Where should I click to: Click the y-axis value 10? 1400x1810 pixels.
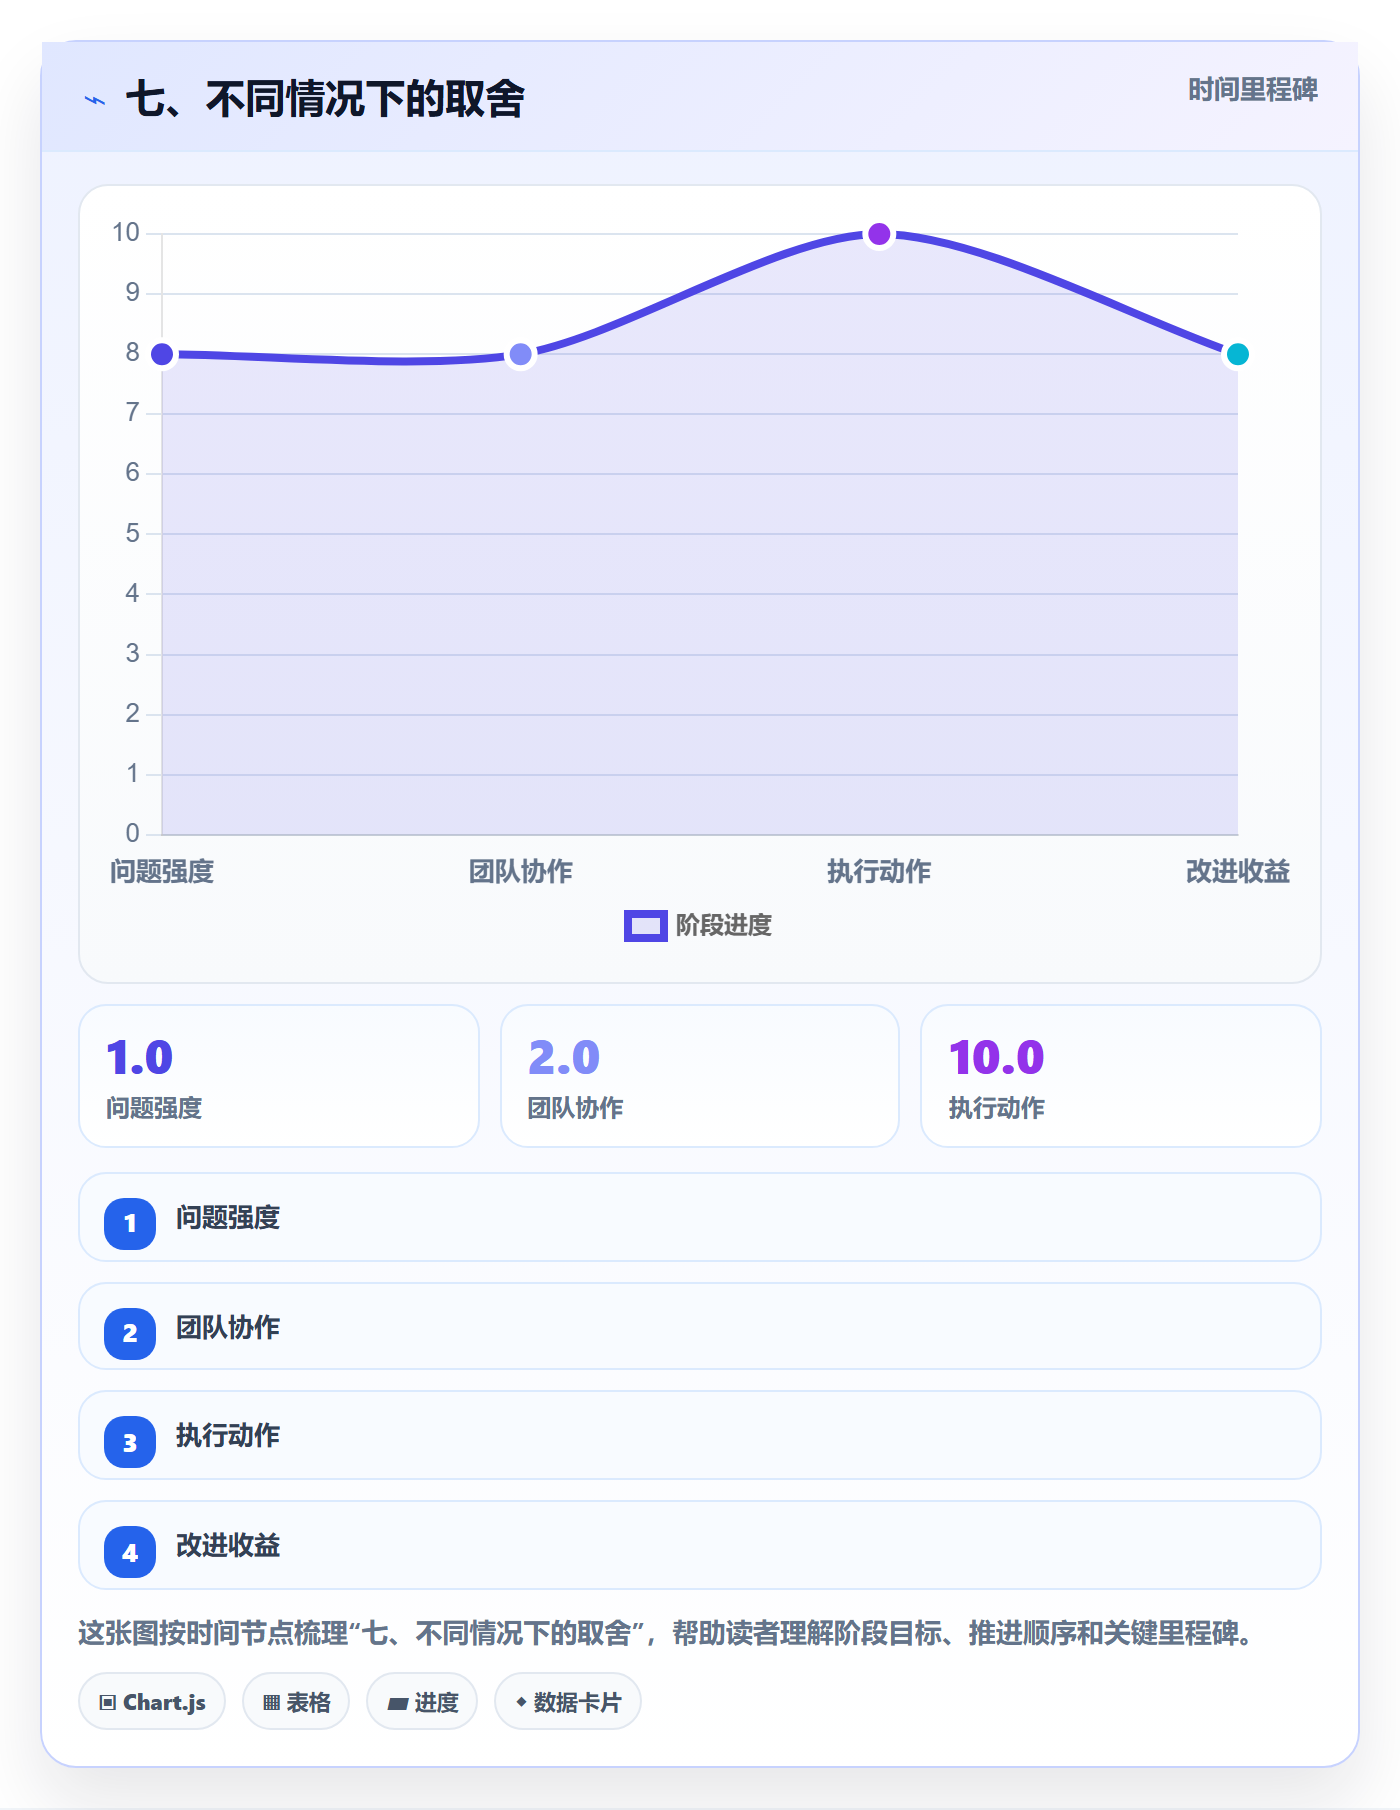pyautogui.click(x=126, y=233)
